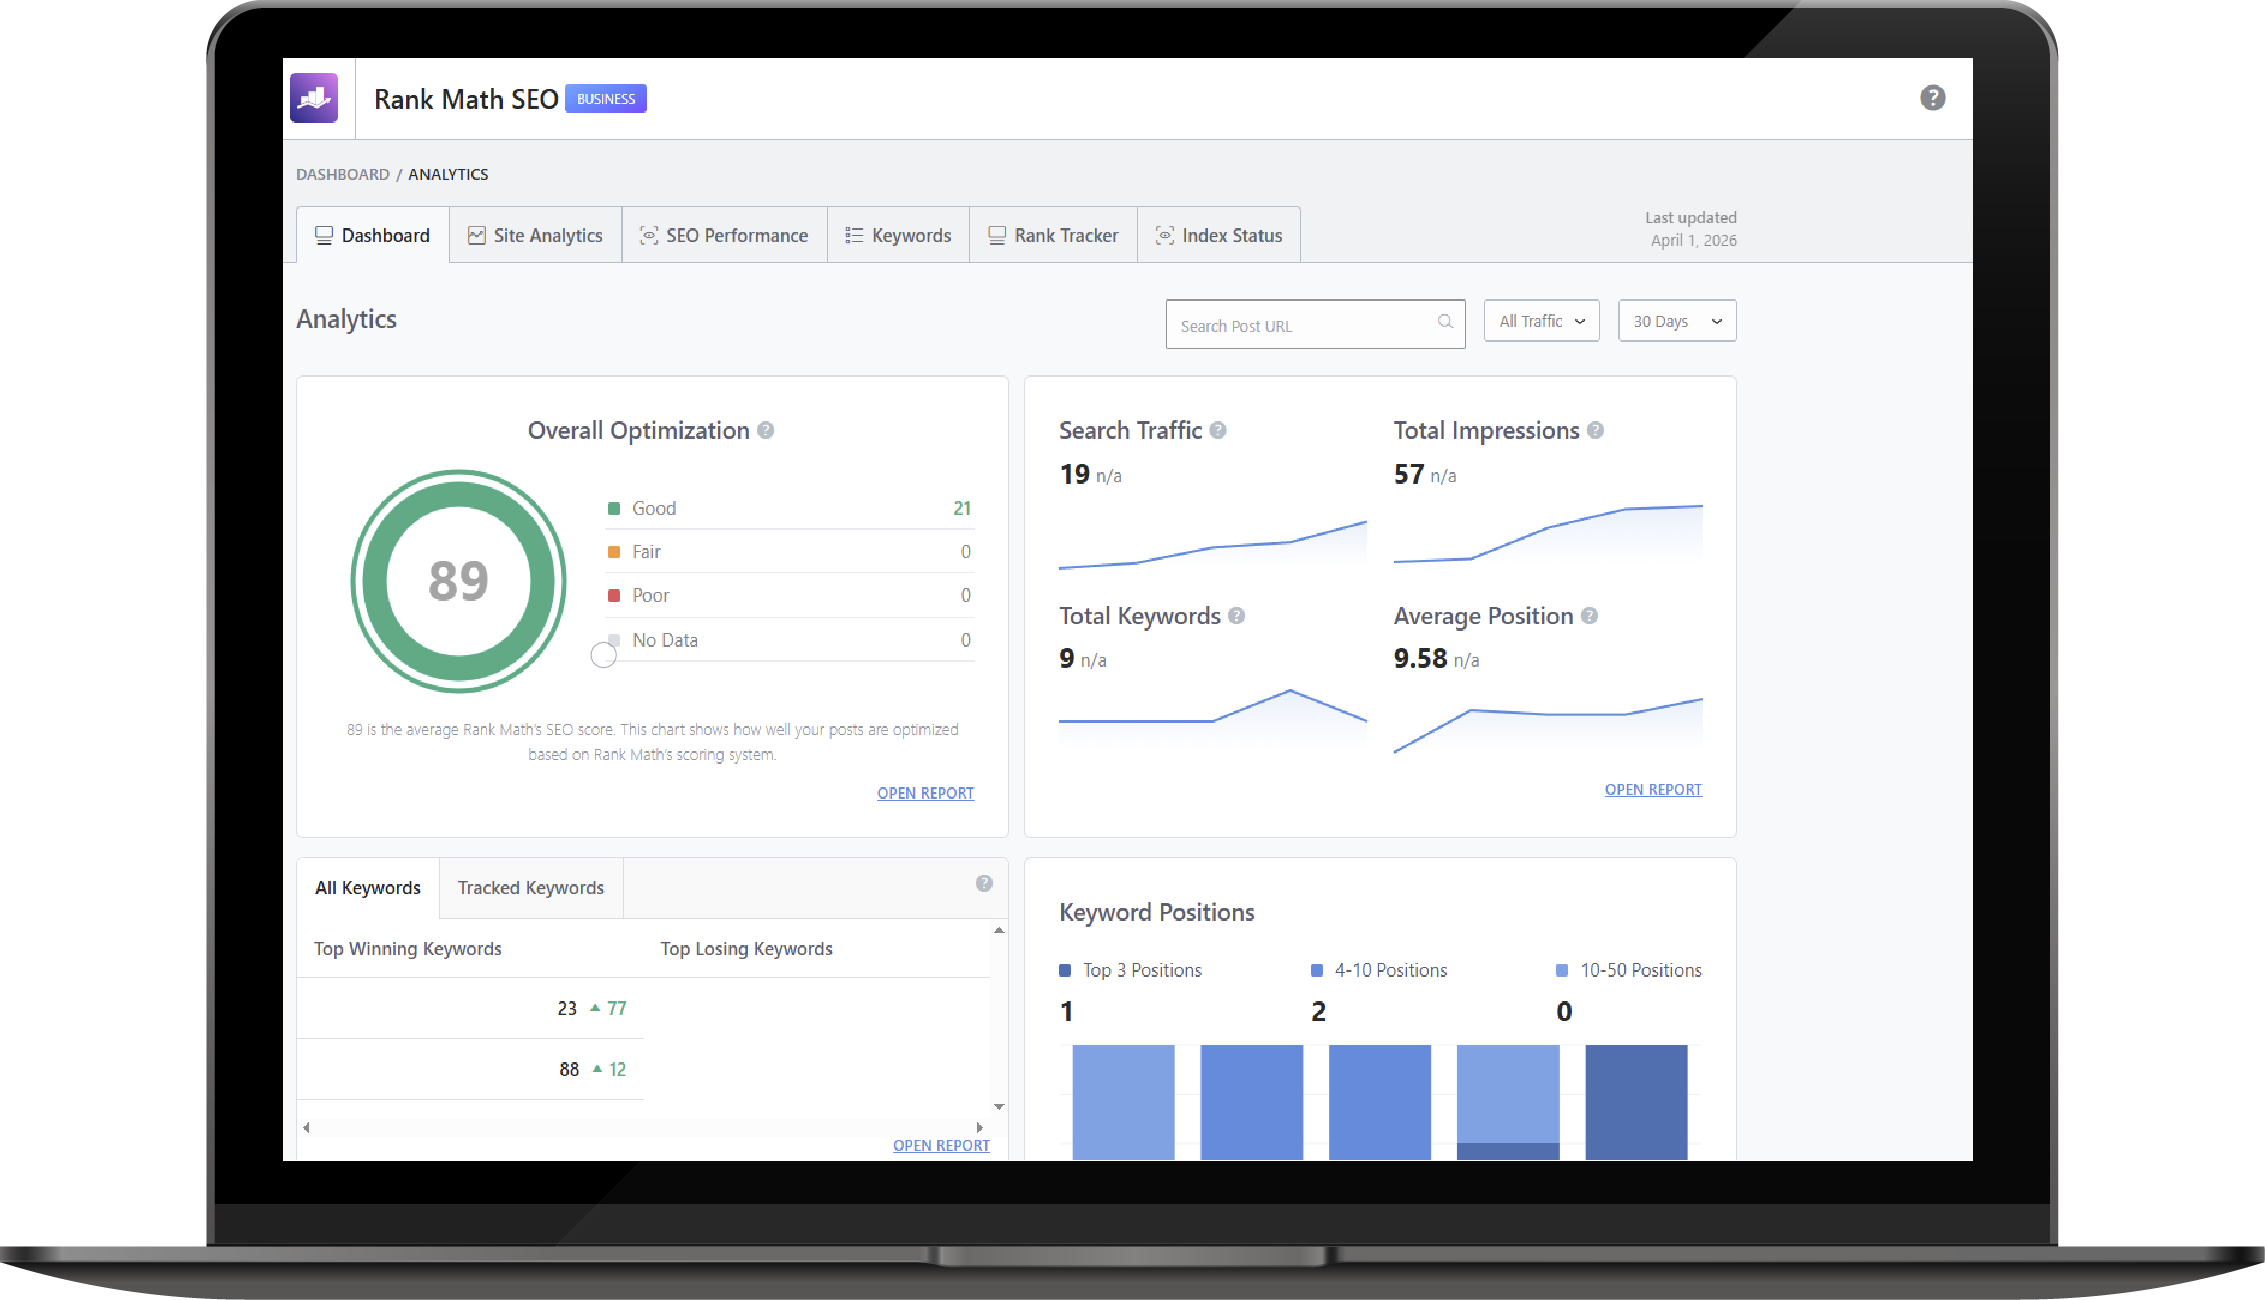Click the Good green legend swatch
2265x1300 pixels.
(x=614, y=509)
